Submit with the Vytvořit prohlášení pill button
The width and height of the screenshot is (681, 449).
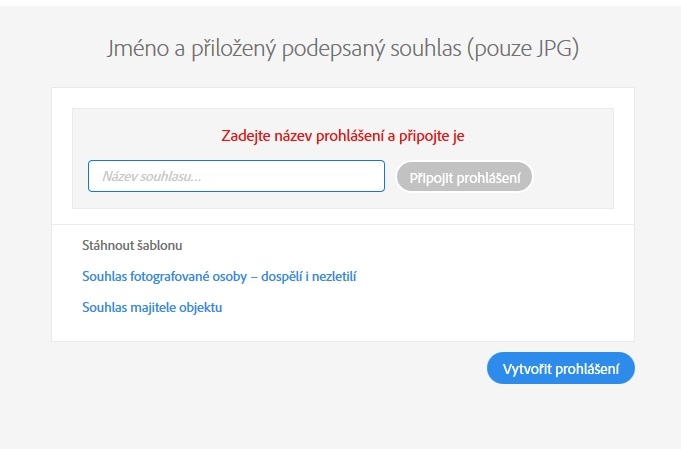click(x=560, y=368)
